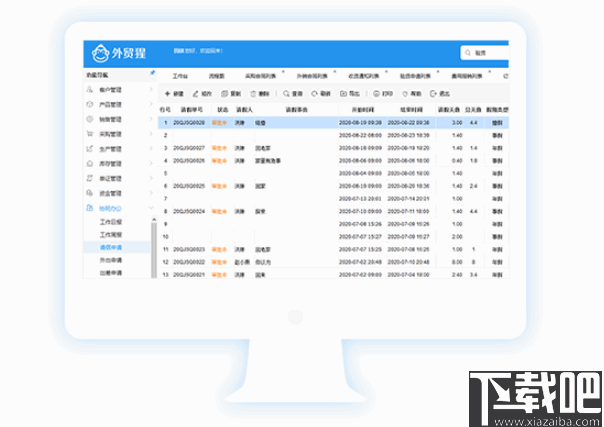Select row 1 cell 20GJSQ0028

(189, 123)
